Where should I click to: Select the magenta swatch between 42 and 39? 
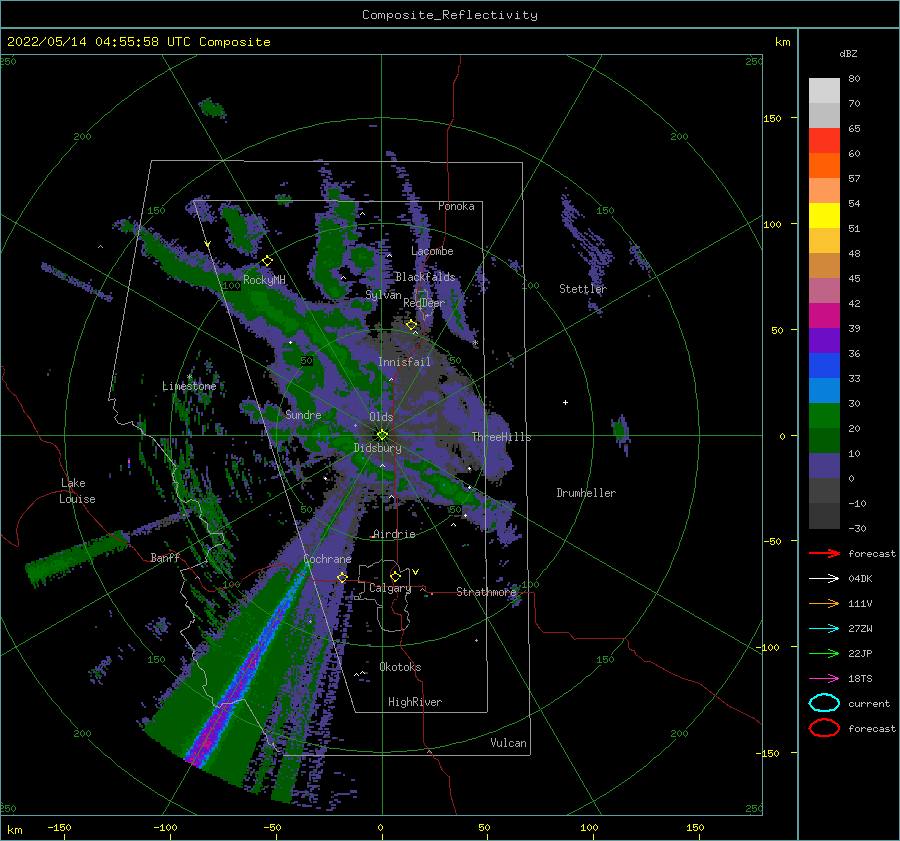pyautogui.click(x=824, y=315)
